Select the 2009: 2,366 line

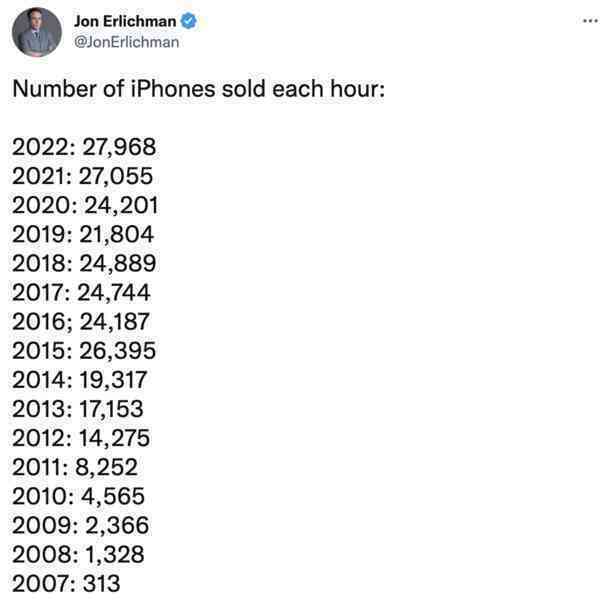(x=81, y=525)
